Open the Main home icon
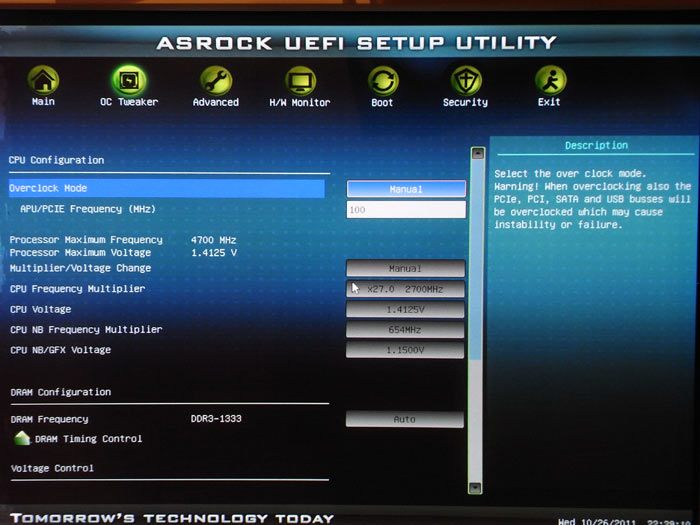Viewport: 700px width, 525px height. click(43, 80)
